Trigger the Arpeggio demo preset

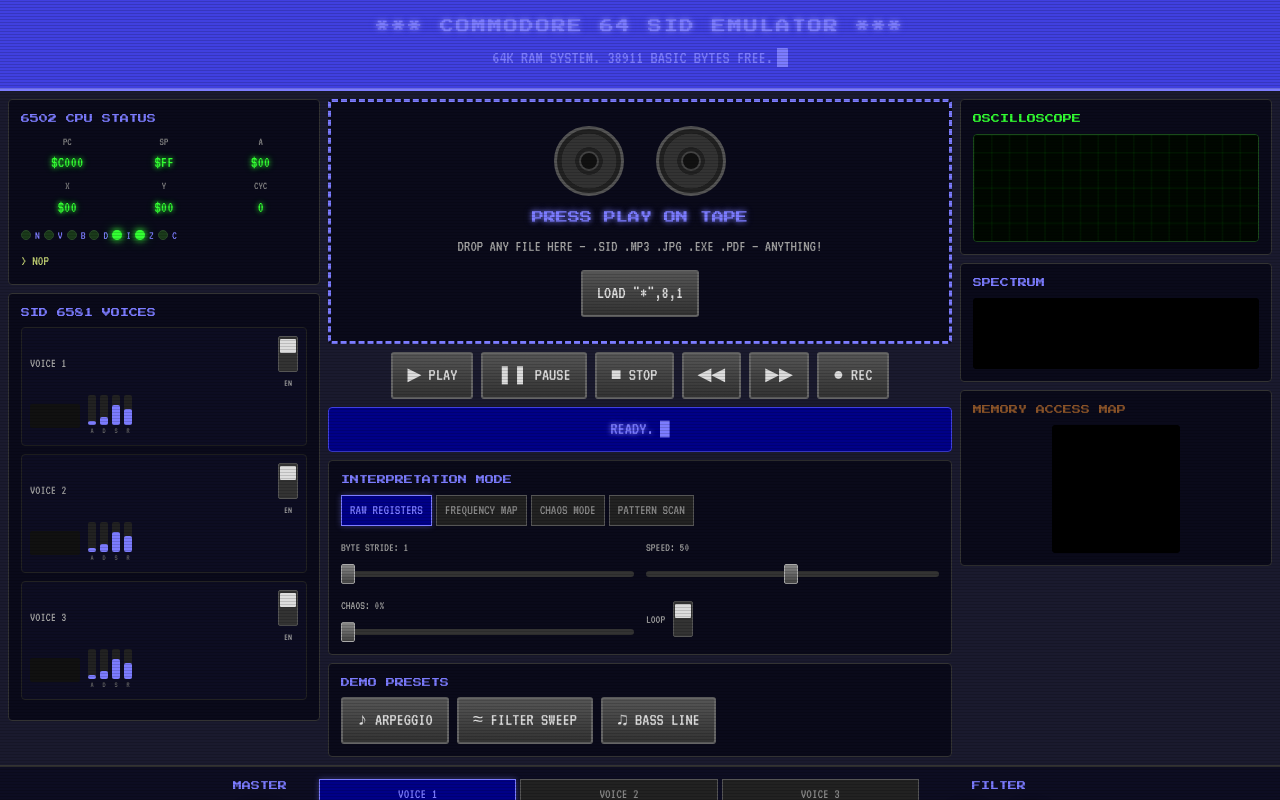click(394, 720)
